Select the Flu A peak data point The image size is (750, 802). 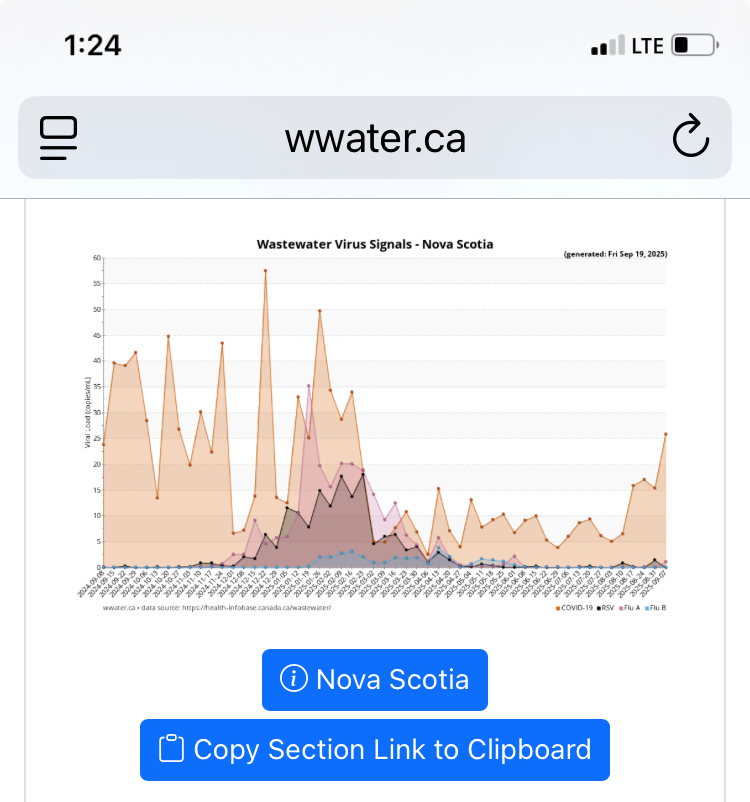[x=309, y=385]
